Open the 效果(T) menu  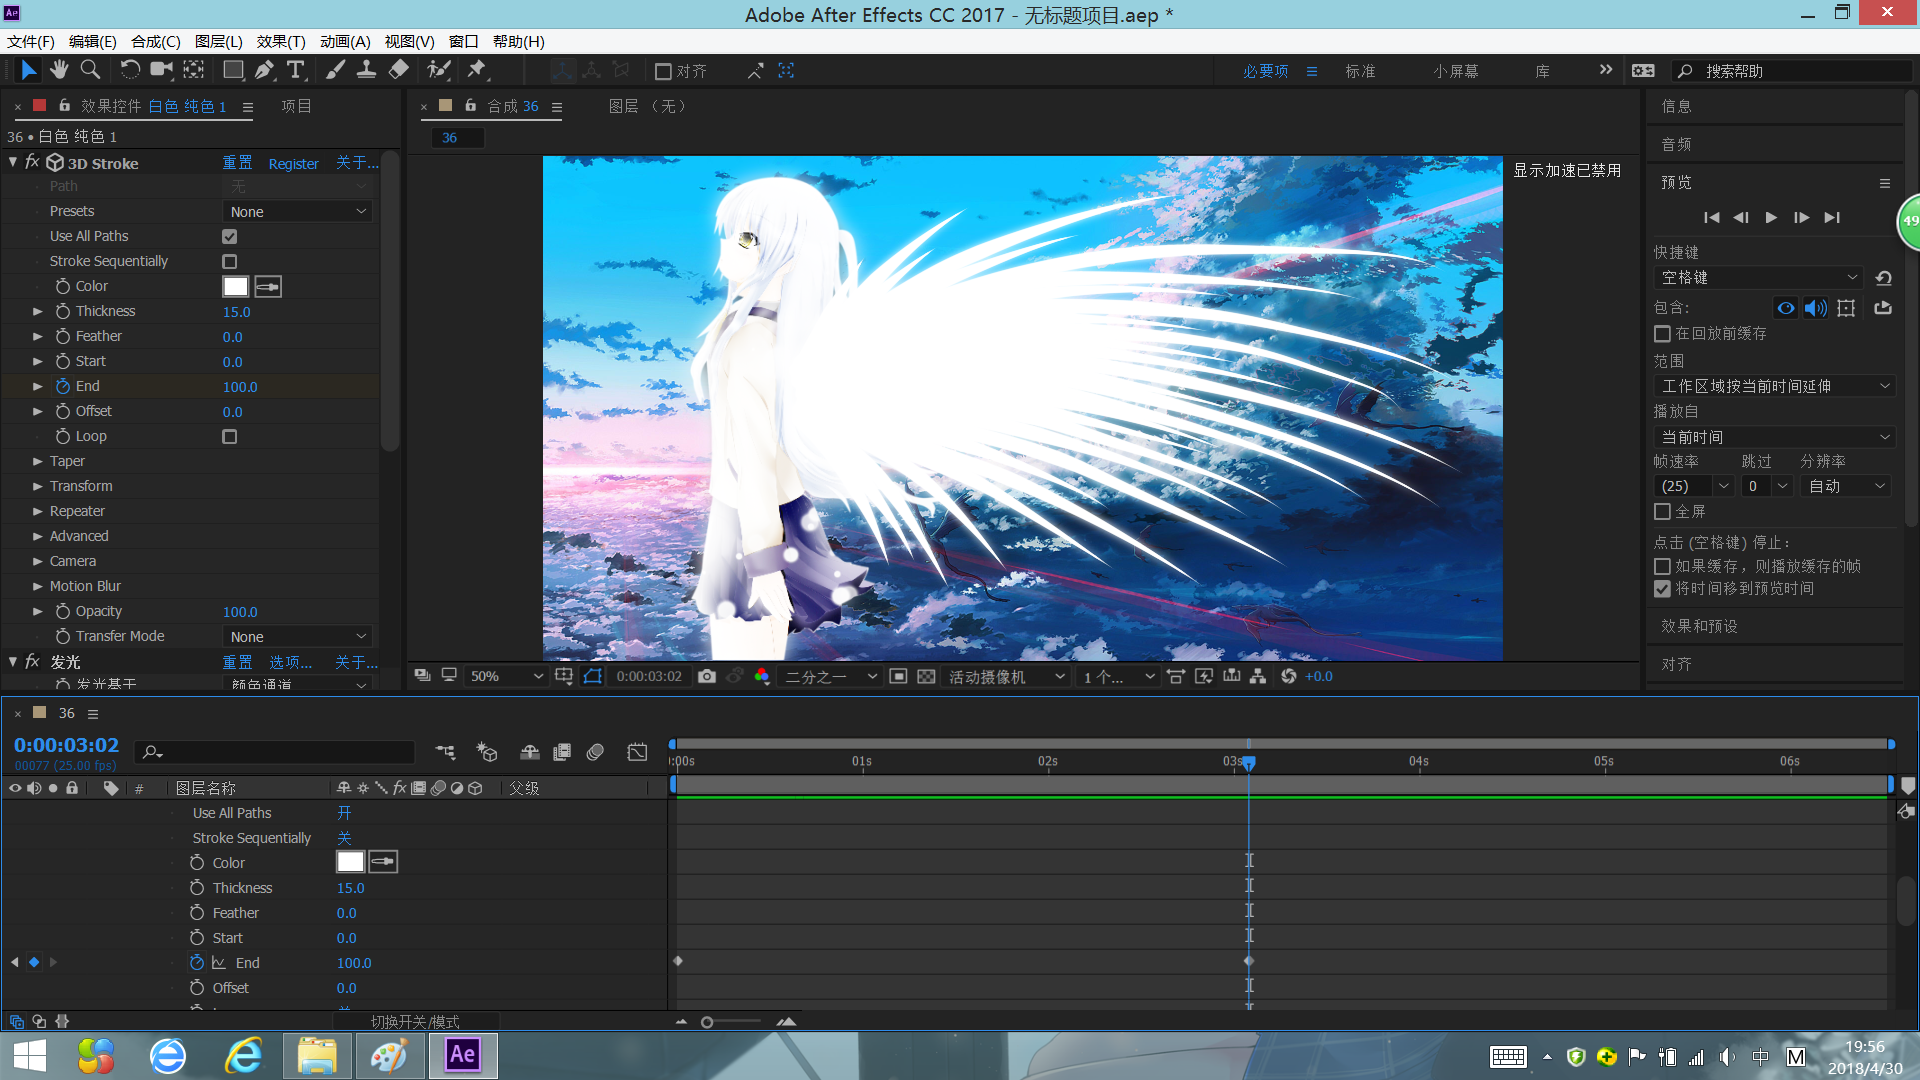pyautogui.click(x=280, y=41)
